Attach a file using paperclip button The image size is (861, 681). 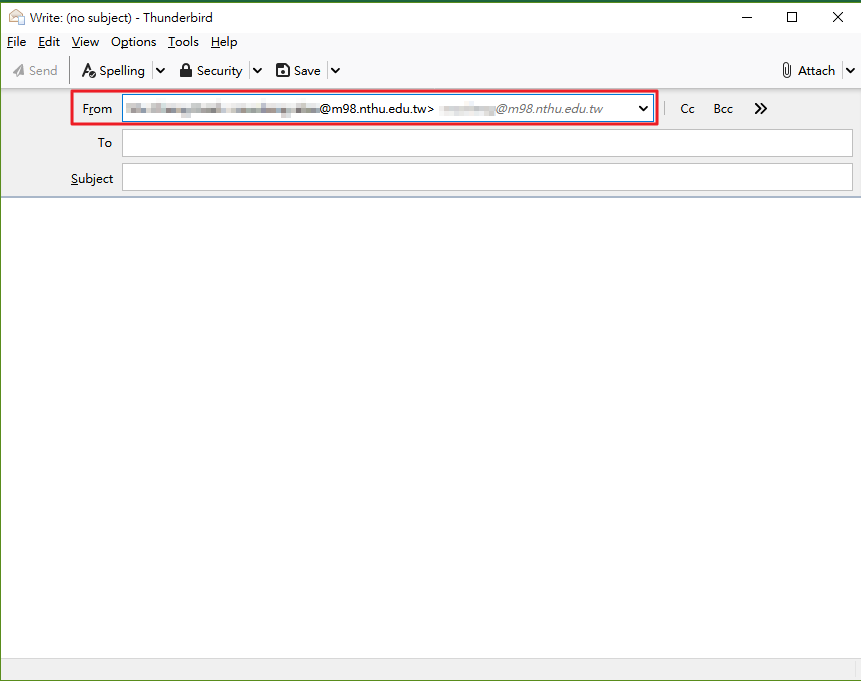click(x=808, y=70)
